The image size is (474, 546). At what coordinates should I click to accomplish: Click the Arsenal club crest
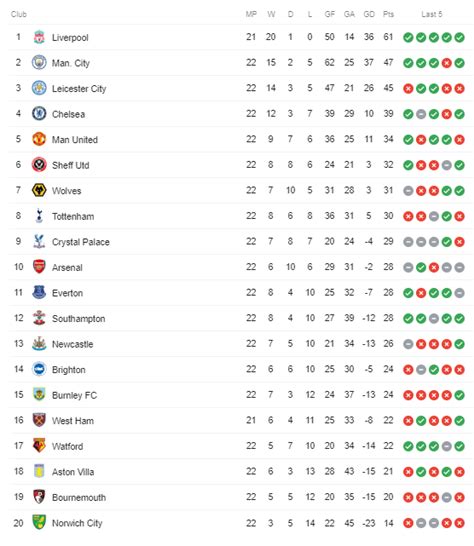click(x=39, y=267)
